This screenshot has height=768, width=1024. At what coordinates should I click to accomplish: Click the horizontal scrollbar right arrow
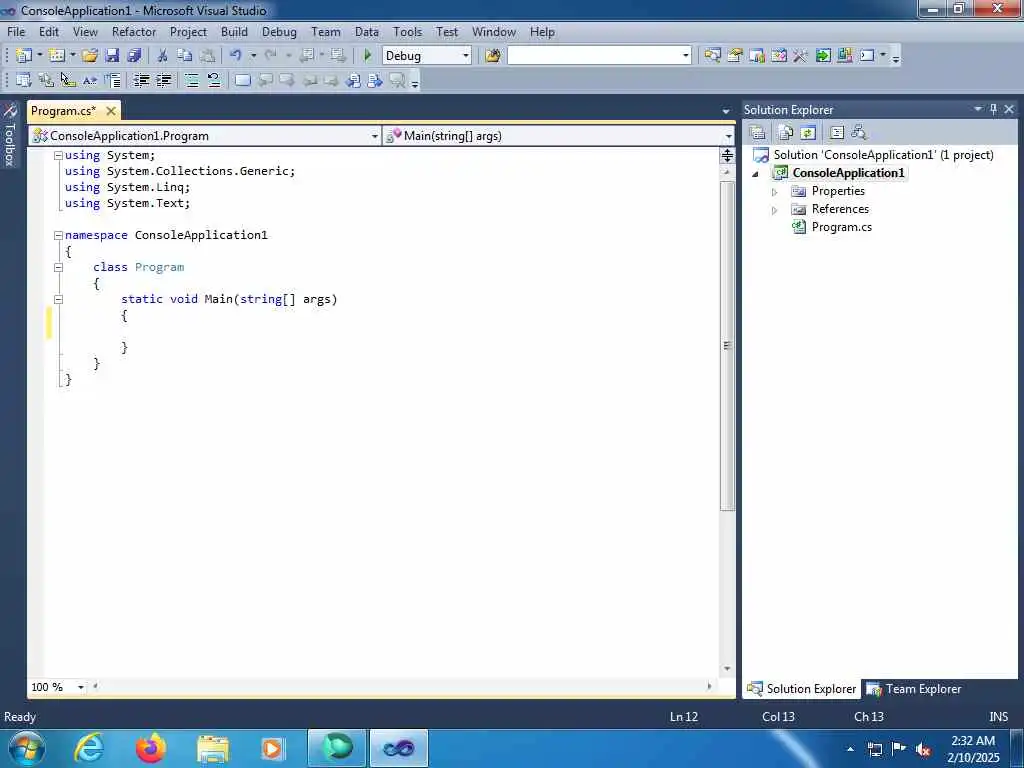pyautogui.click(x=709, y=686)
